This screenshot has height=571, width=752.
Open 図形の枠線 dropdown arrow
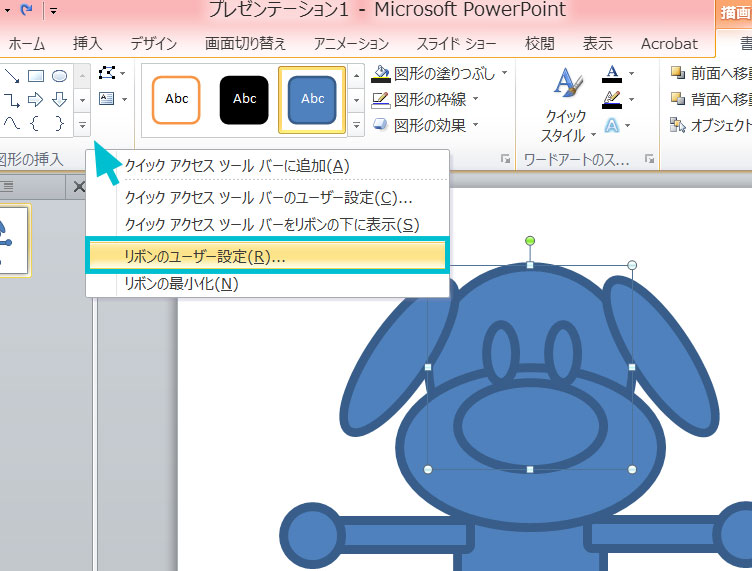[x=475, y=99]
